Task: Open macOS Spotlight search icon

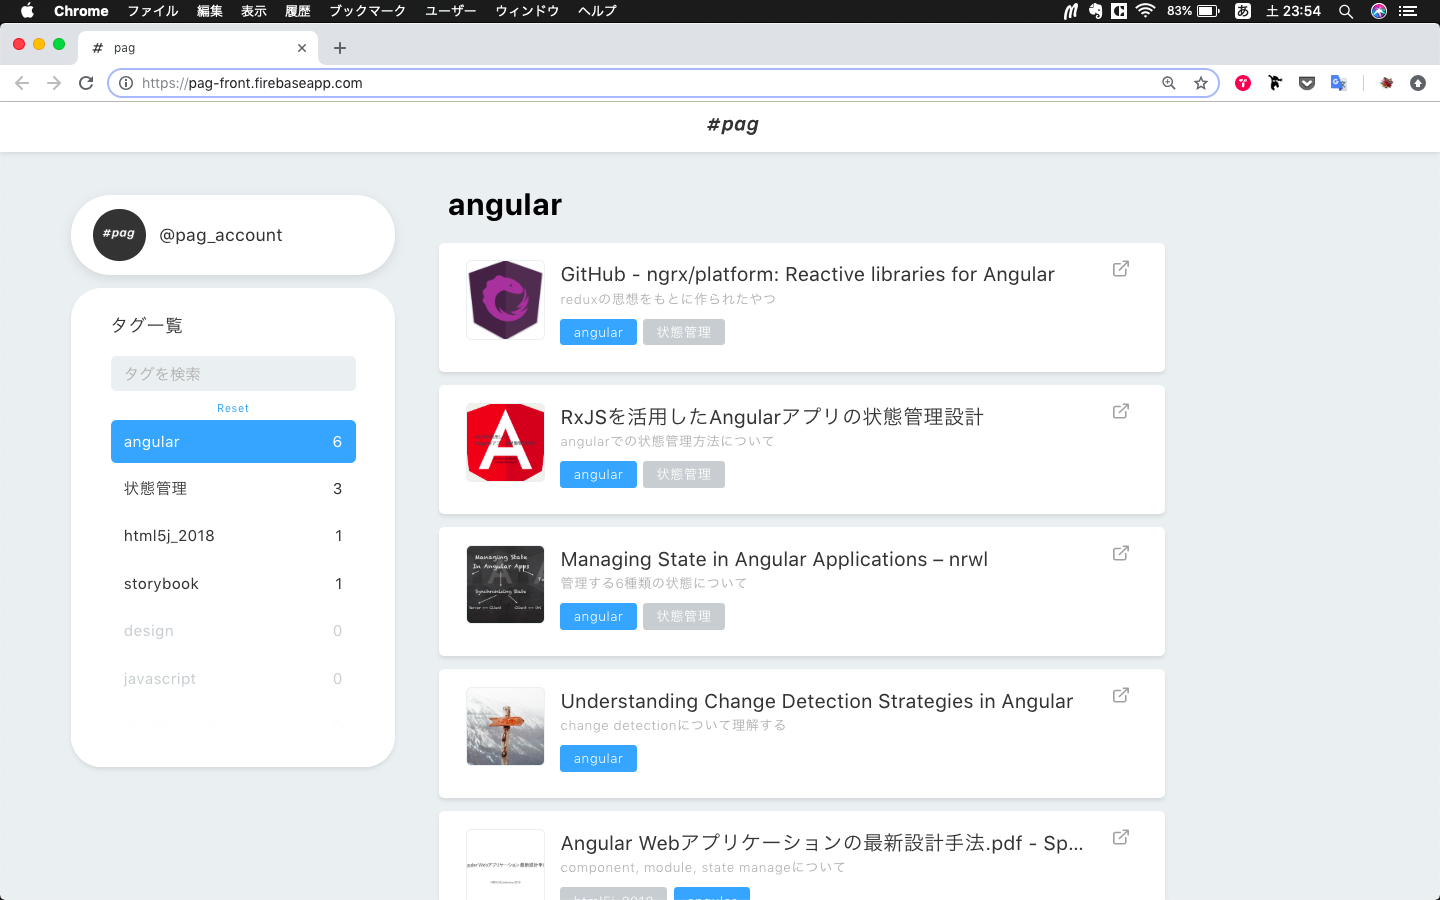Action: tap(1346, 11)
